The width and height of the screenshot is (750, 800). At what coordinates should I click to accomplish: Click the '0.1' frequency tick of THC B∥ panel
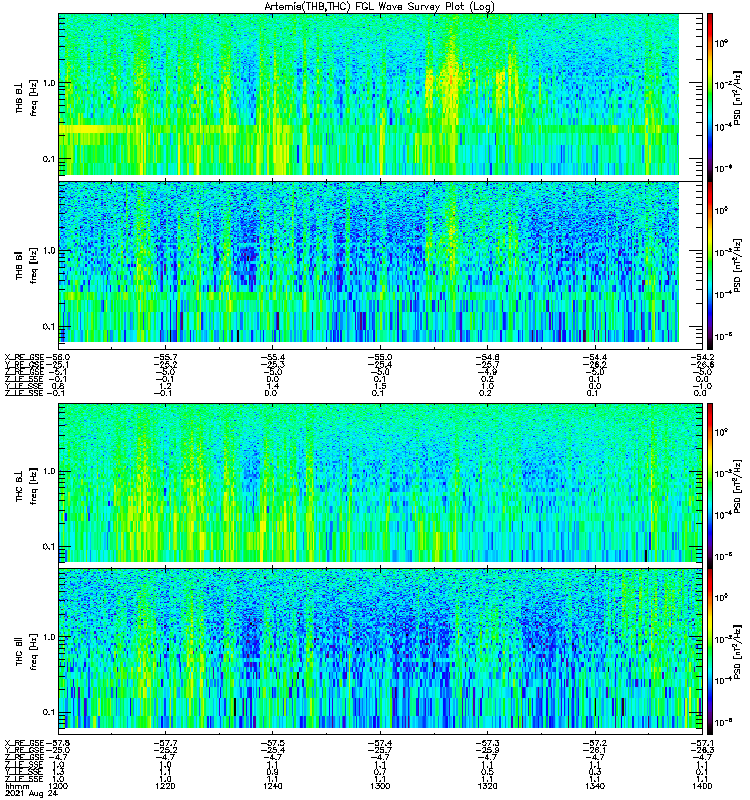(49, 712)
